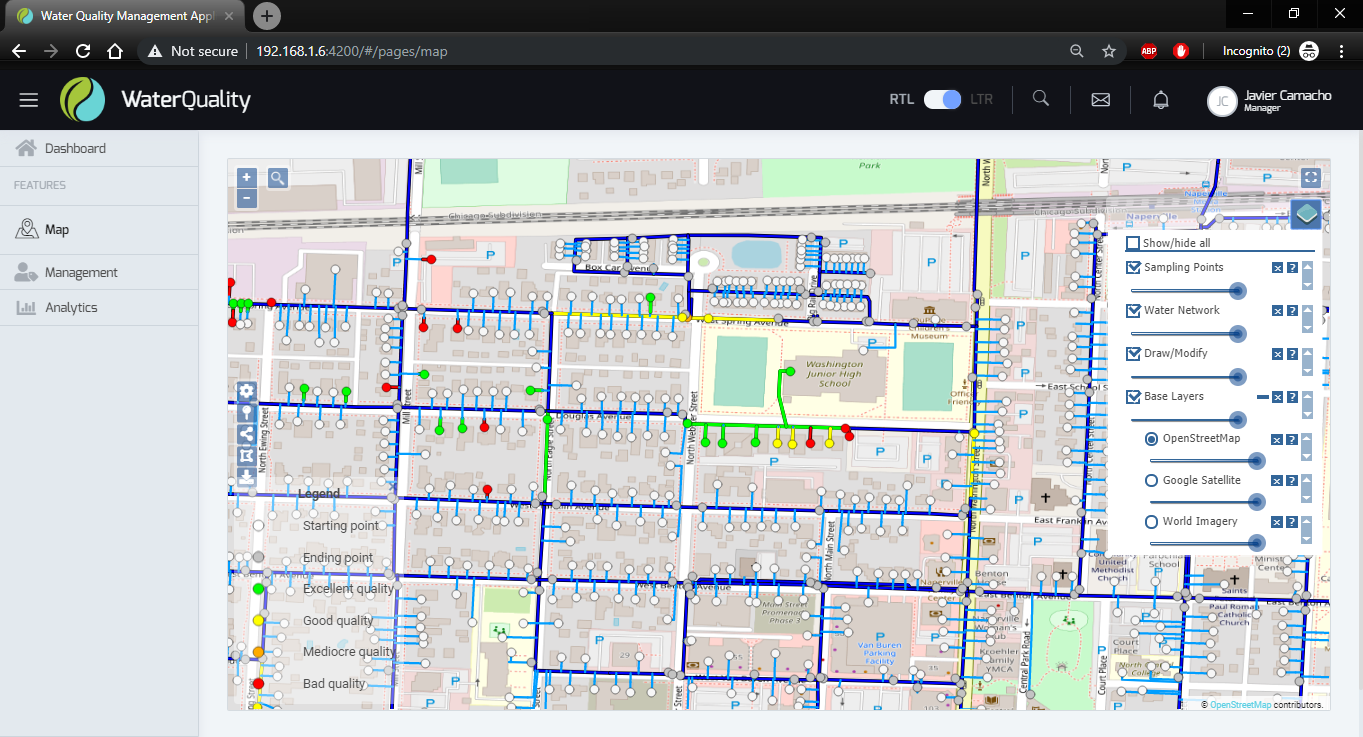Open the AdBlock Plus extension icon
The height and width of the screenshot is (737, 1363).
[x=1149, y=51]
